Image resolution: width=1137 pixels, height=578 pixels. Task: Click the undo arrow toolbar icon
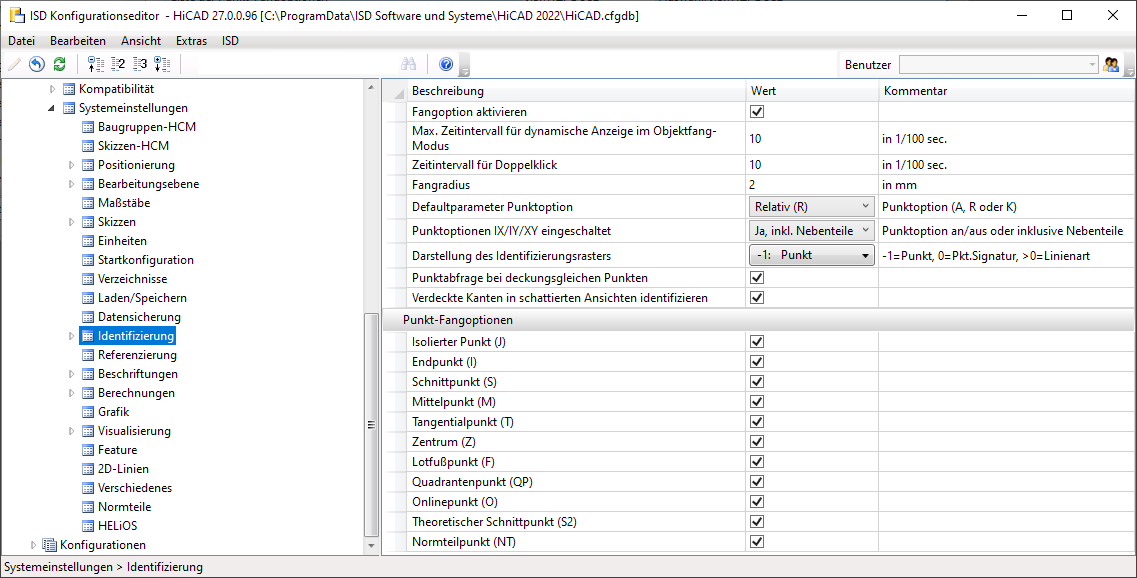click(x=37, y=64)
